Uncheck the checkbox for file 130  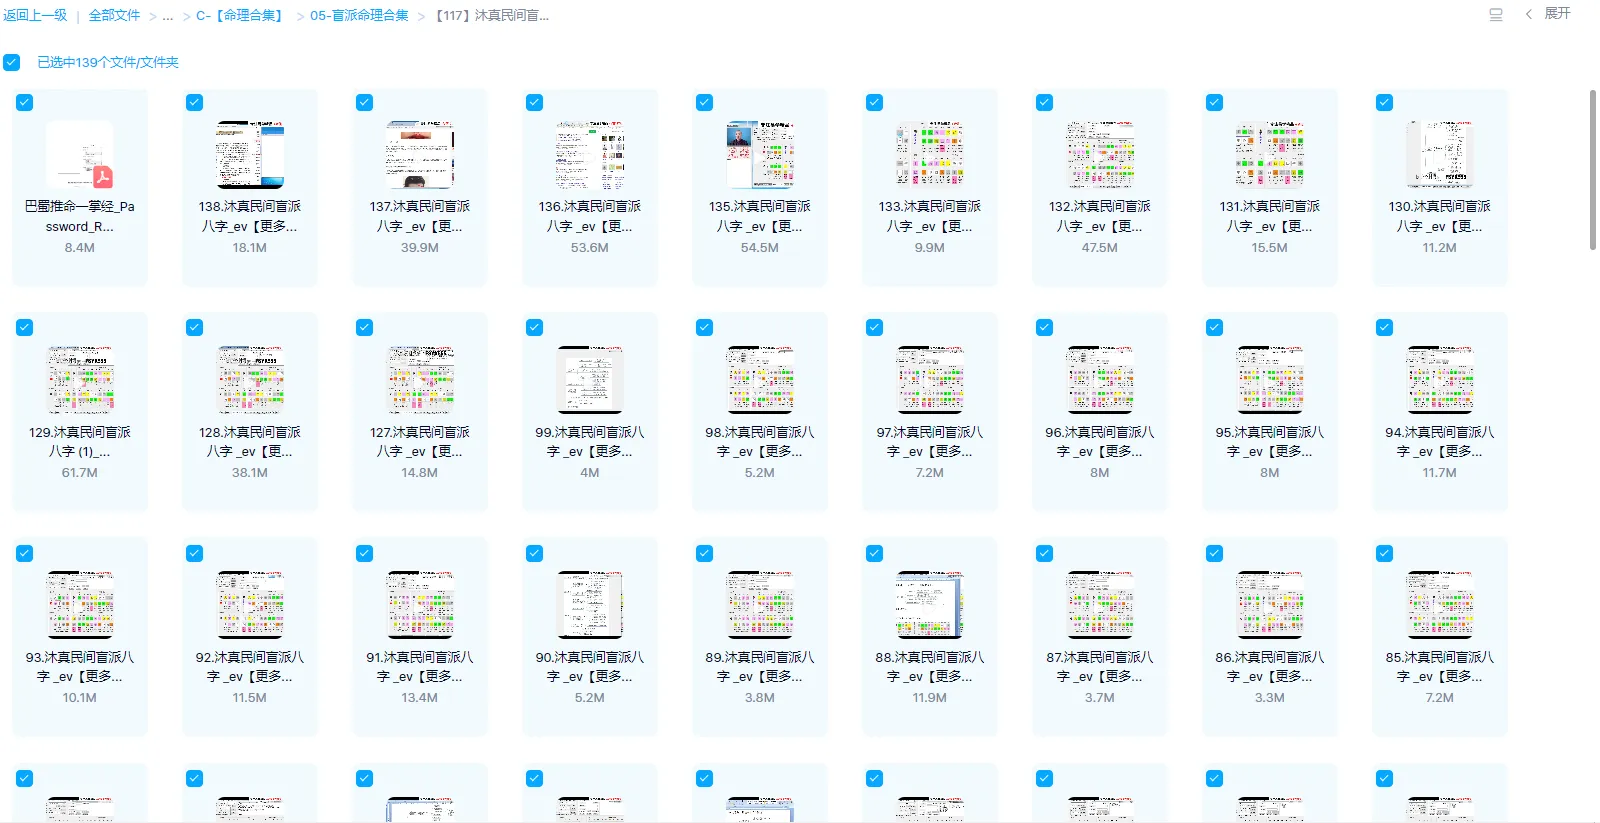[1385, 102]
